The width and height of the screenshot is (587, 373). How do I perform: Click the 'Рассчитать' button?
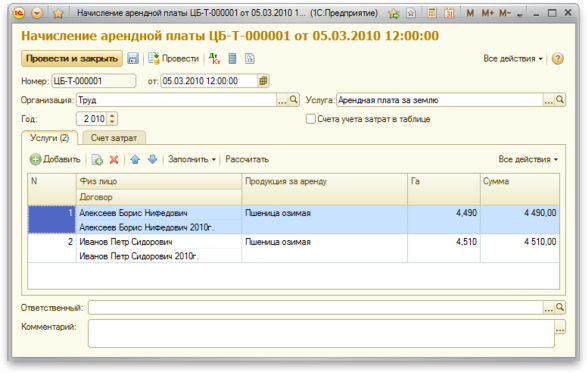[x=247, y=160]
